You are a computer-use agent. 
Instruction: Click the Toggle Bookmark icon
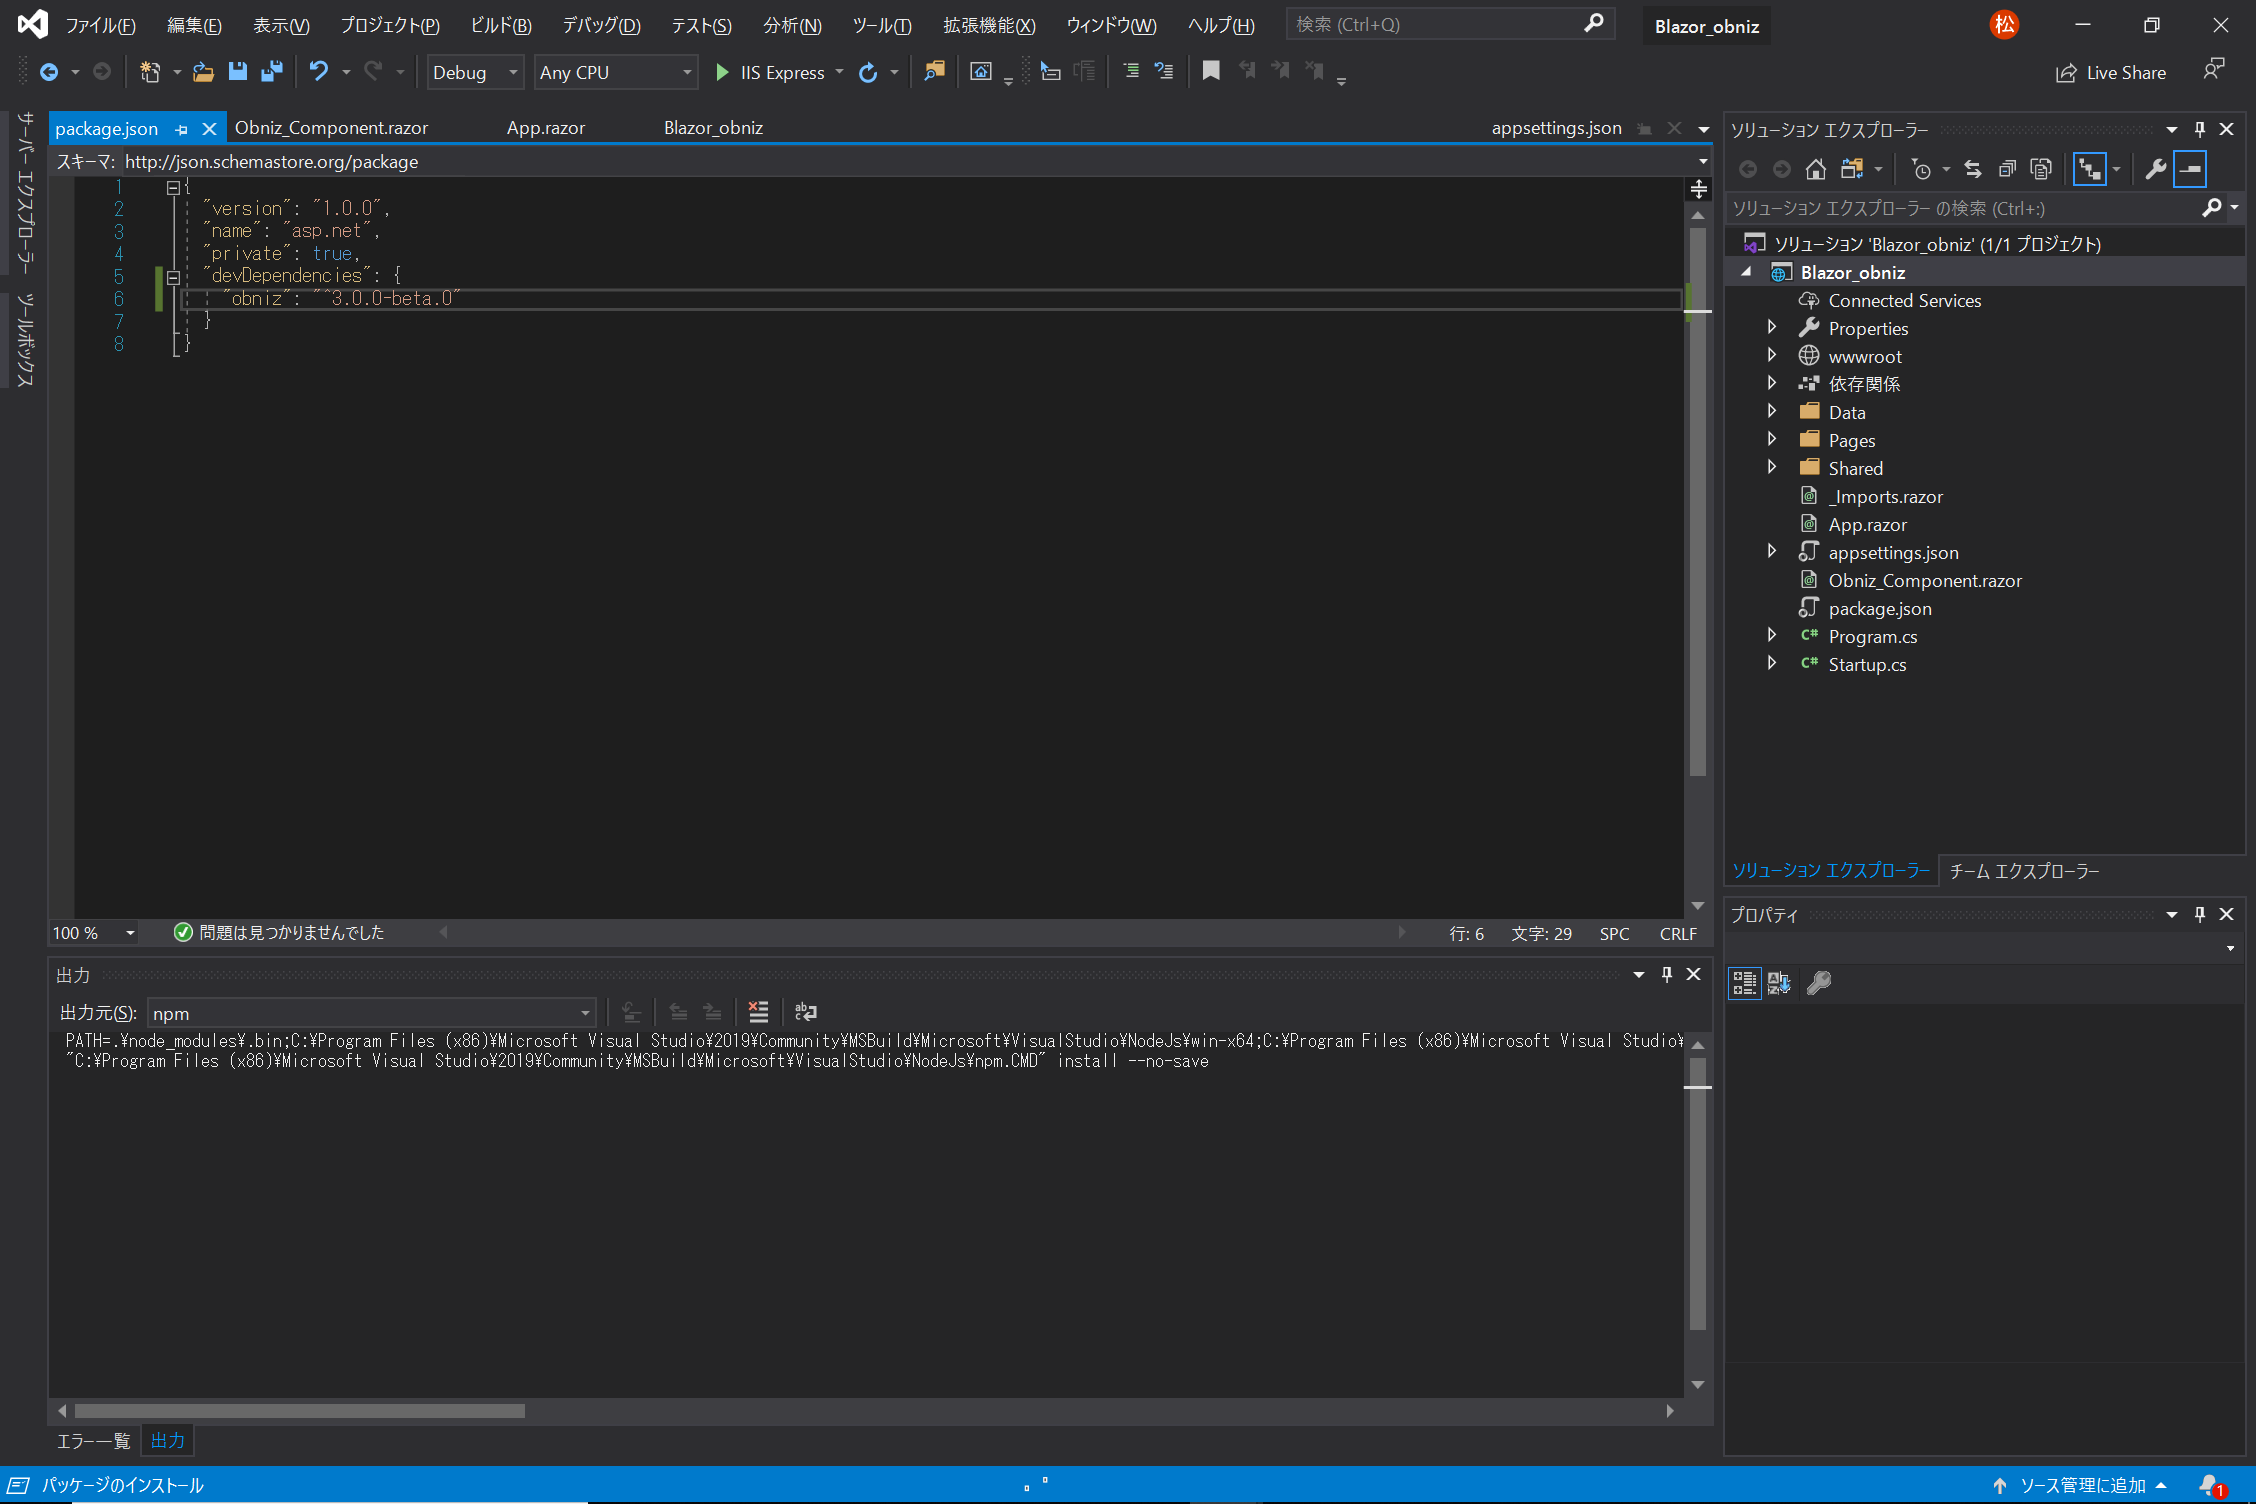(x=1210, y=71)
